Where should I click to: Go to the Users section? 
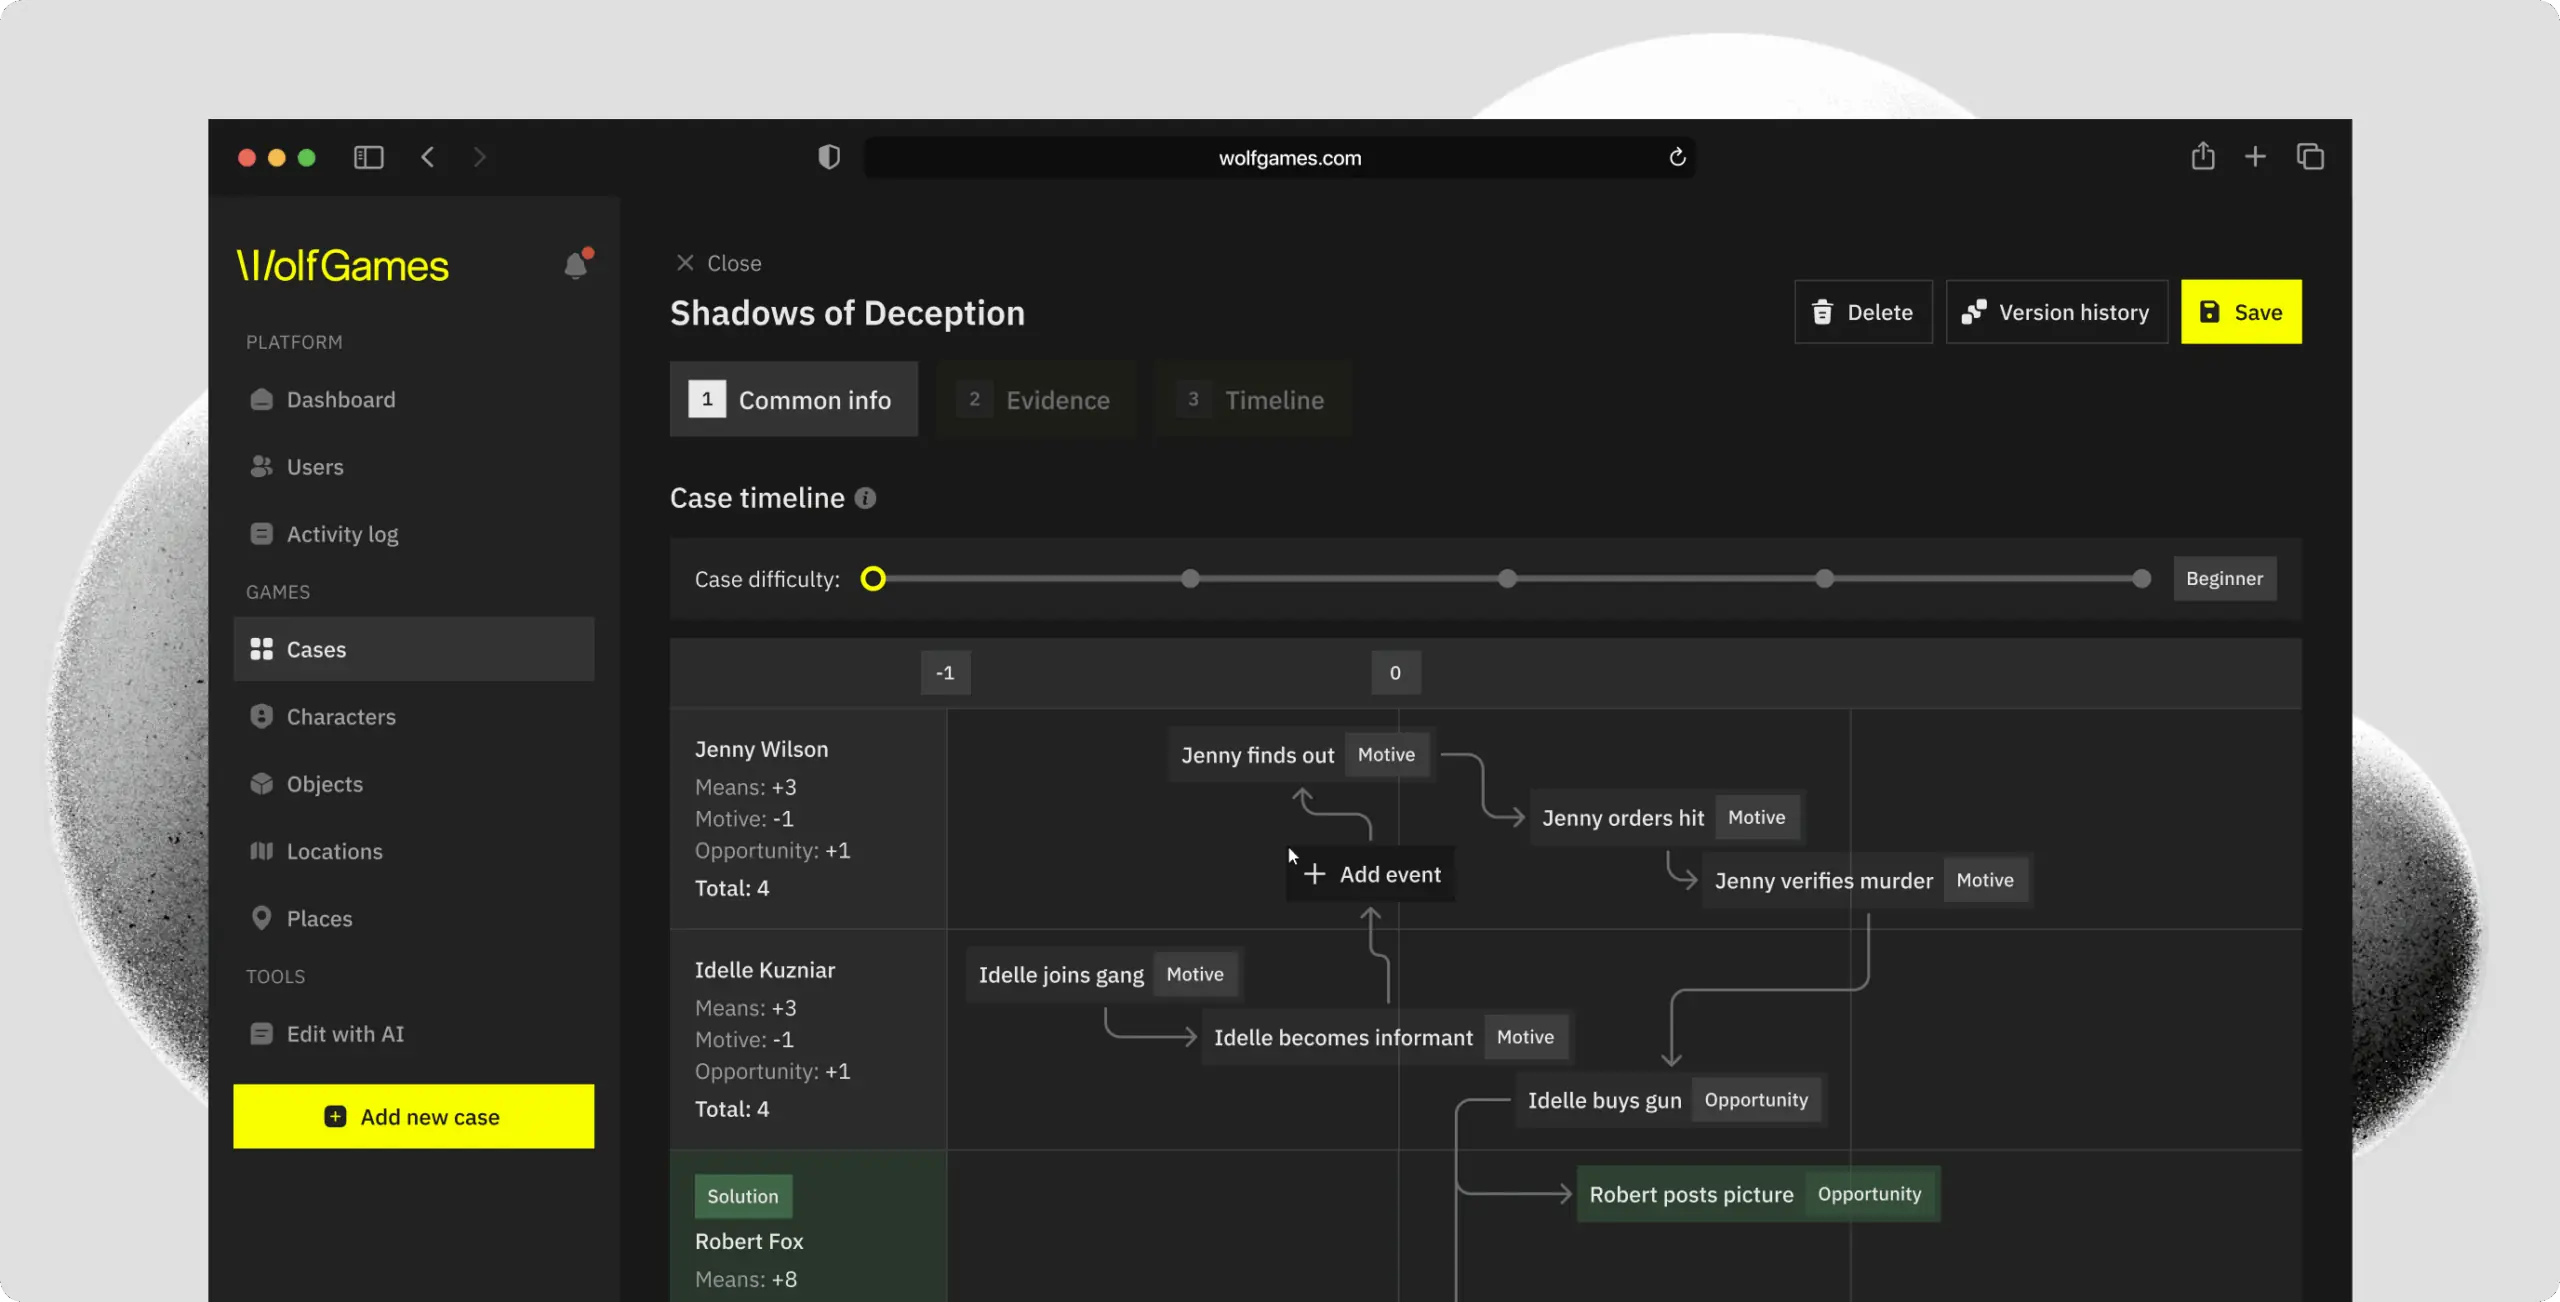click(x=314, y=467)
